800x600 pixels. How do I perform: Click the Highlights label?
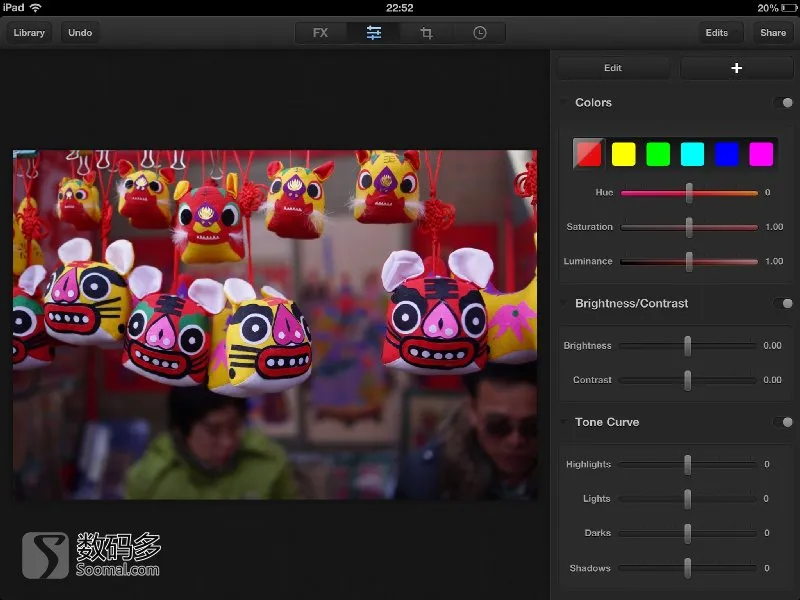coord(588,464)
